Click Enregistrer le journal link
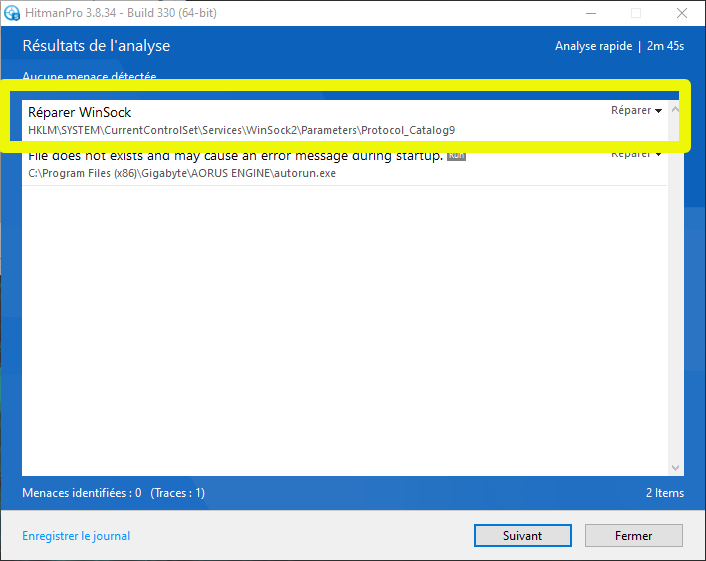Image resolution: width=706 pixels, height=561 pixels. coord(76,536)
